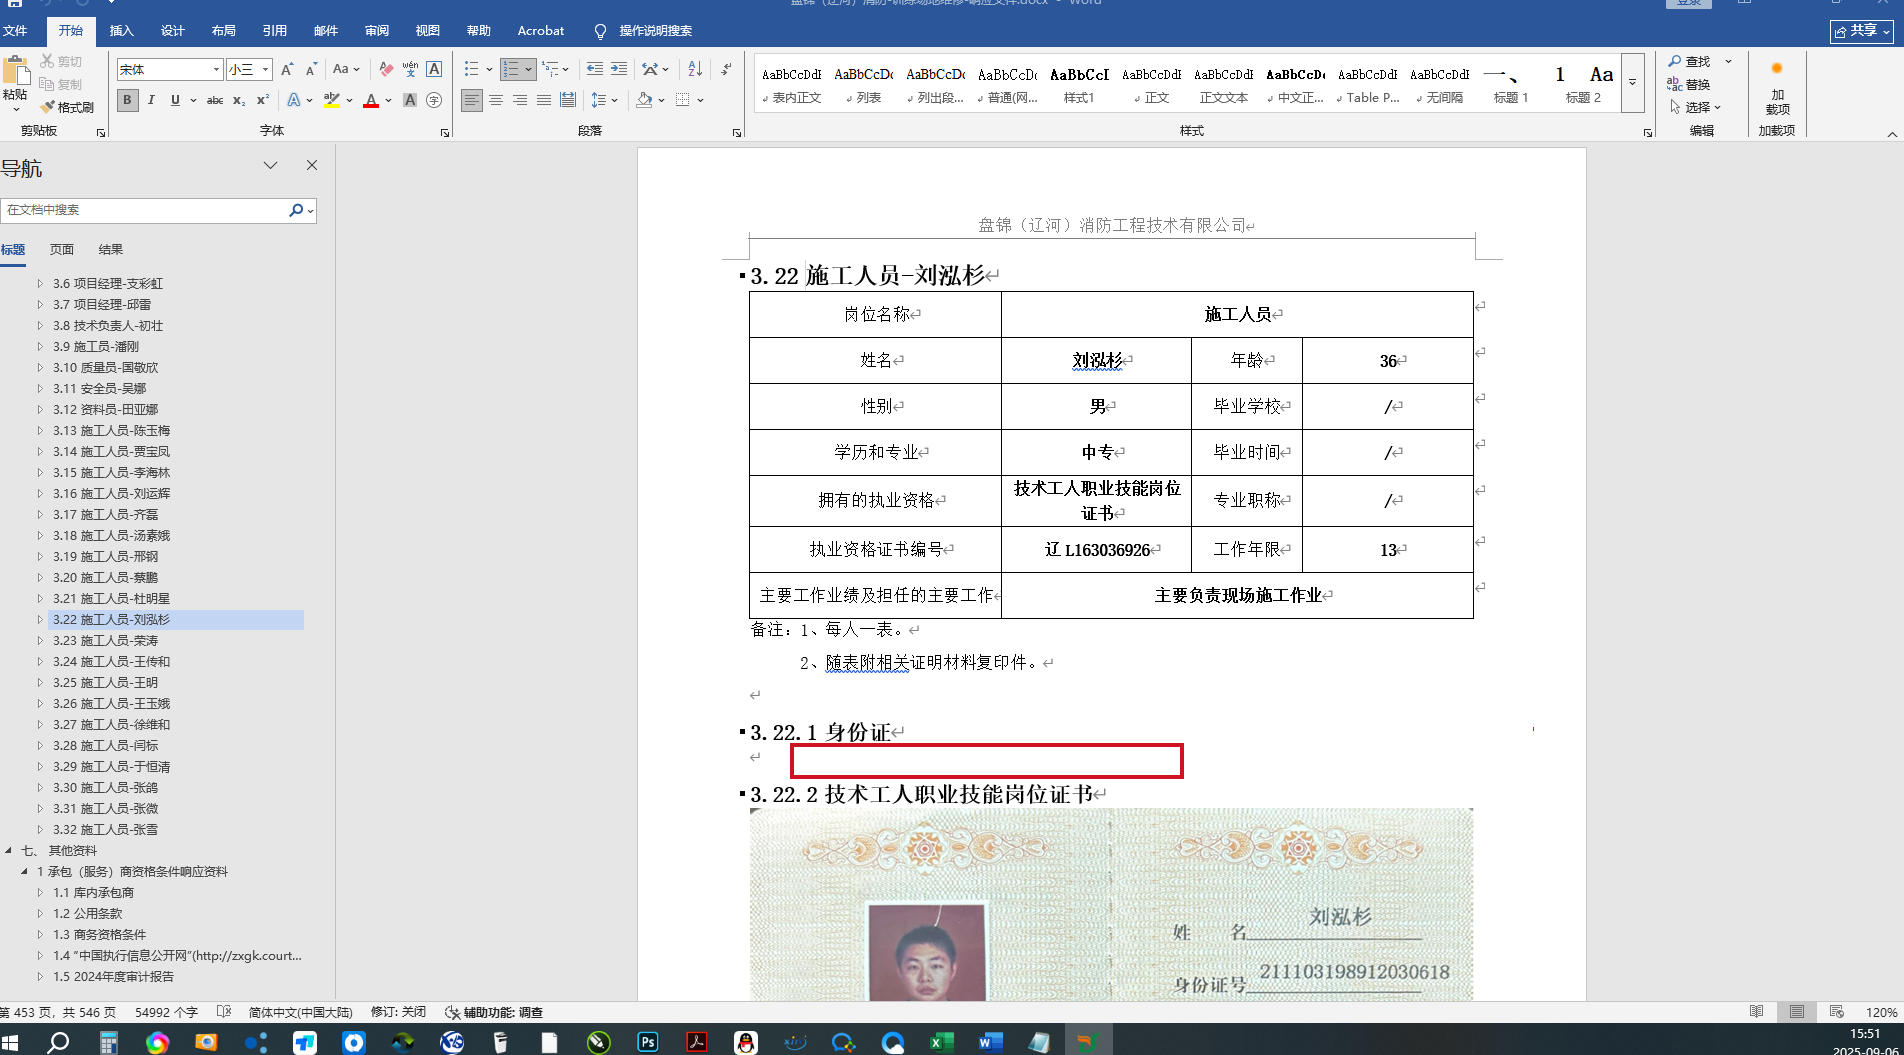
Task: Jump to 3.9 施工员-潘刚 in navigation
Action: point(96,347)
